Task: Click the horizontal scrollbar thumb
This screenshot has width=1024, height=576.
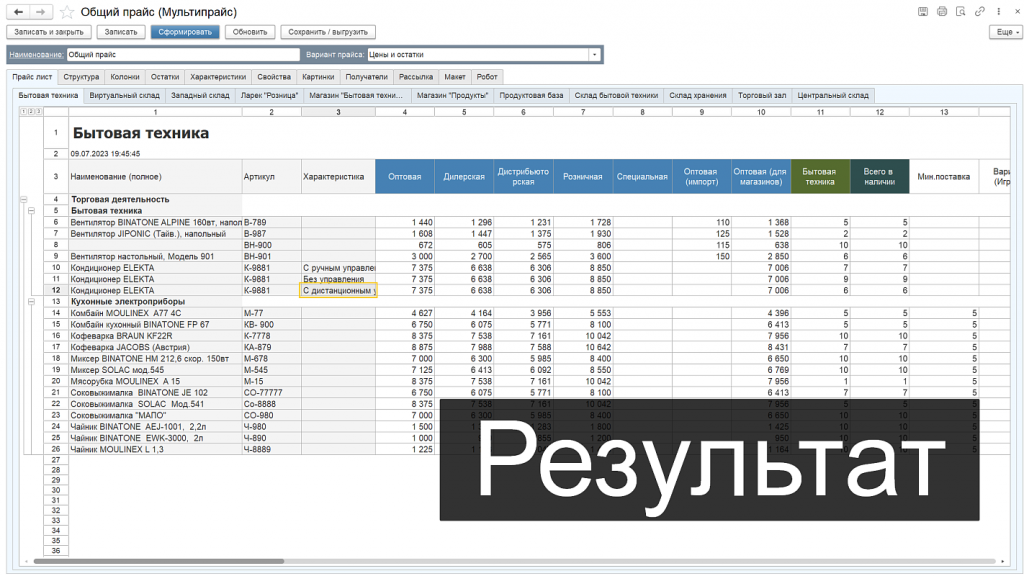Action: pos(159,561)
